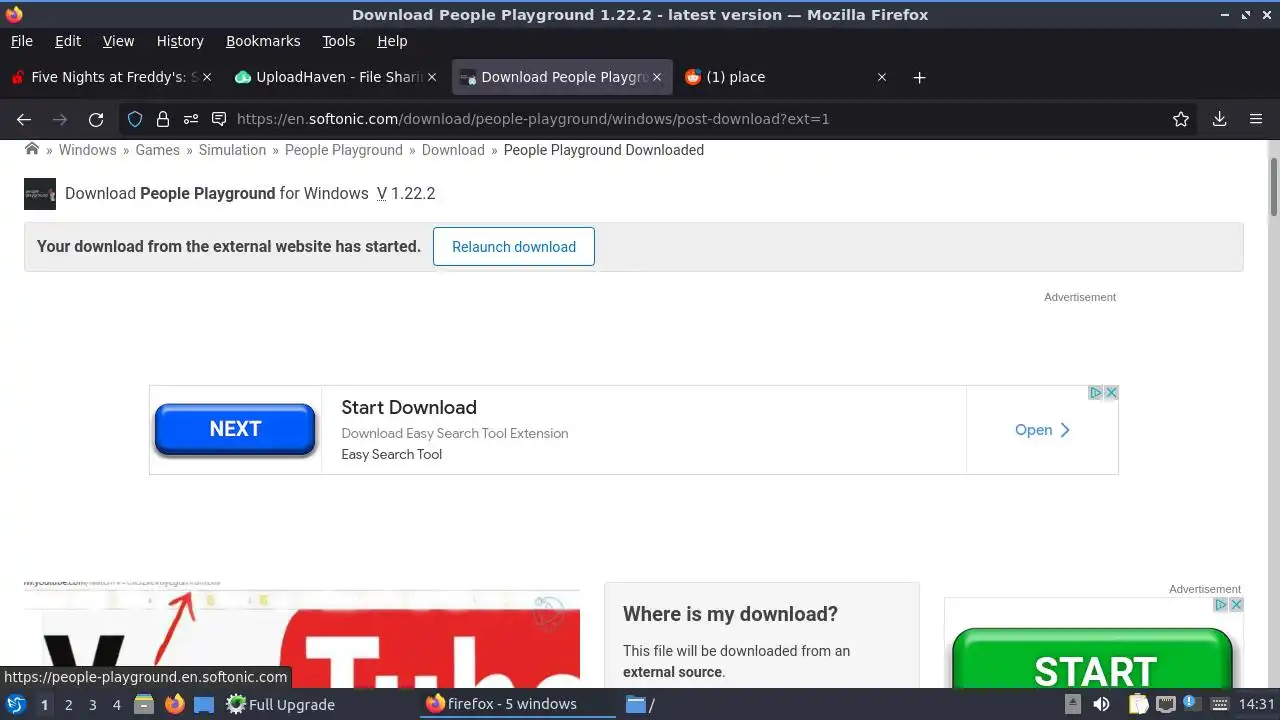Open the Bookmarks menu
The image size is (1280, 720).
coord(263,41)
